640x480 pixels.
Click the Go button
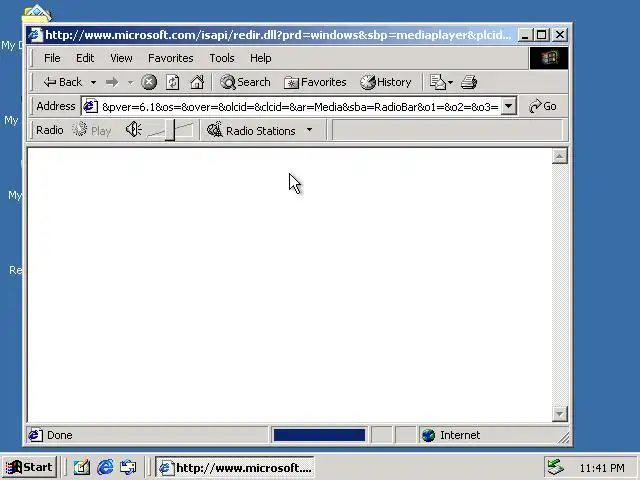coord(542,107)
